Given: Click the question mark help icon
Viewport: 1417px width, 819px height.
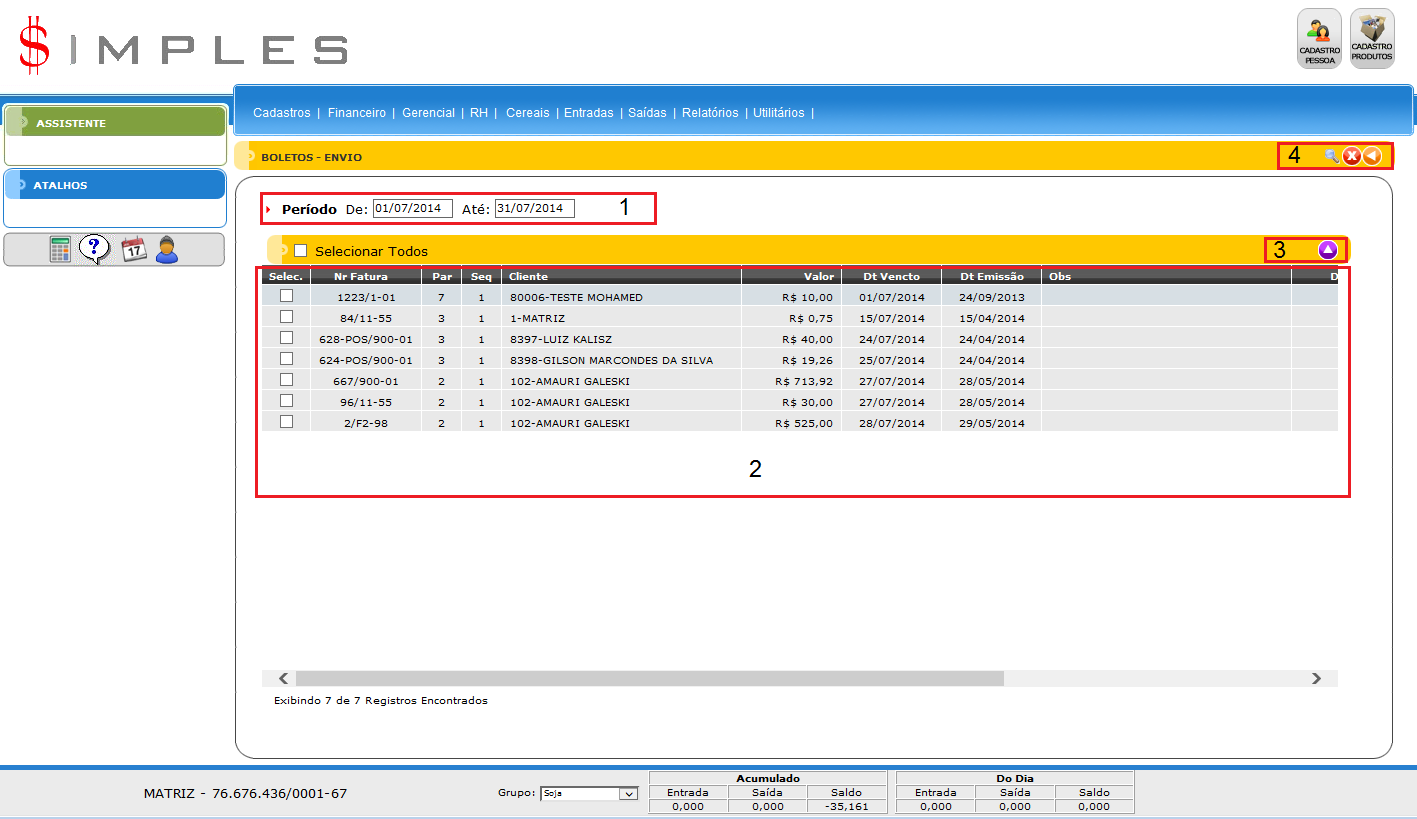Looking at the screenshot, I should coord(94,248).
